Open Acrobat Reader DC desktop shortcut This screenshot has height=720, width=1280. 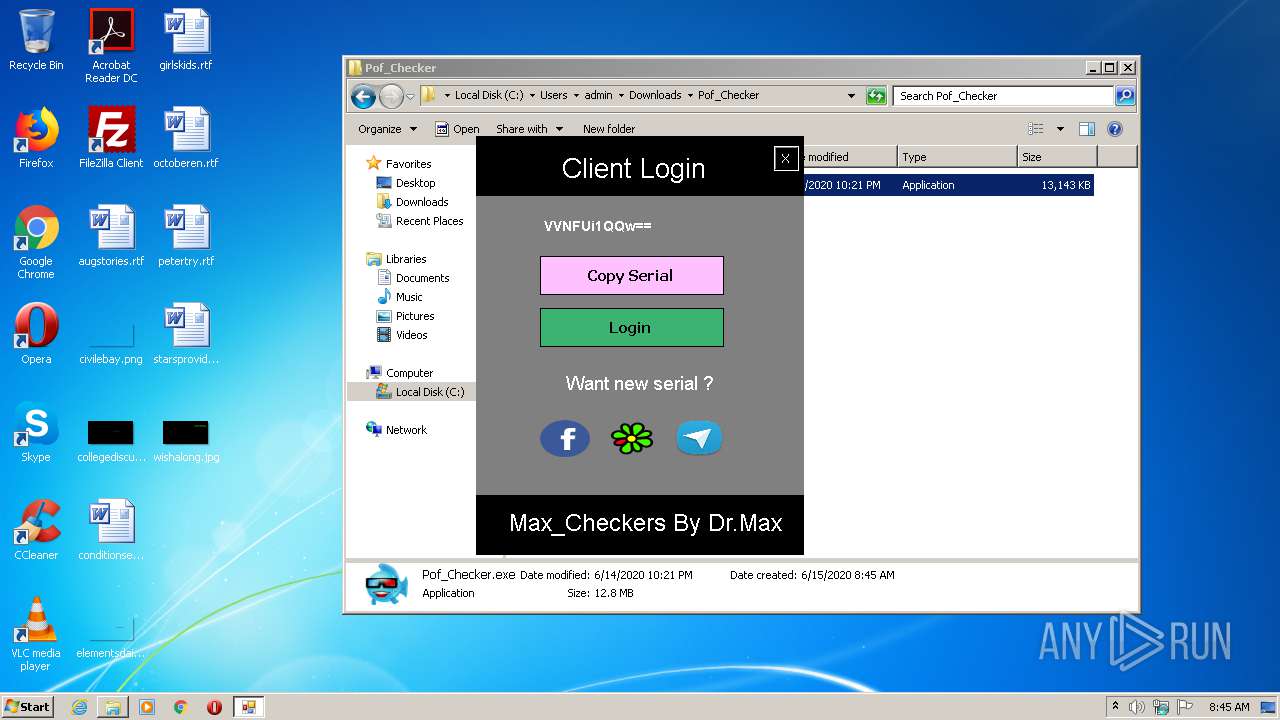[111, 47]
